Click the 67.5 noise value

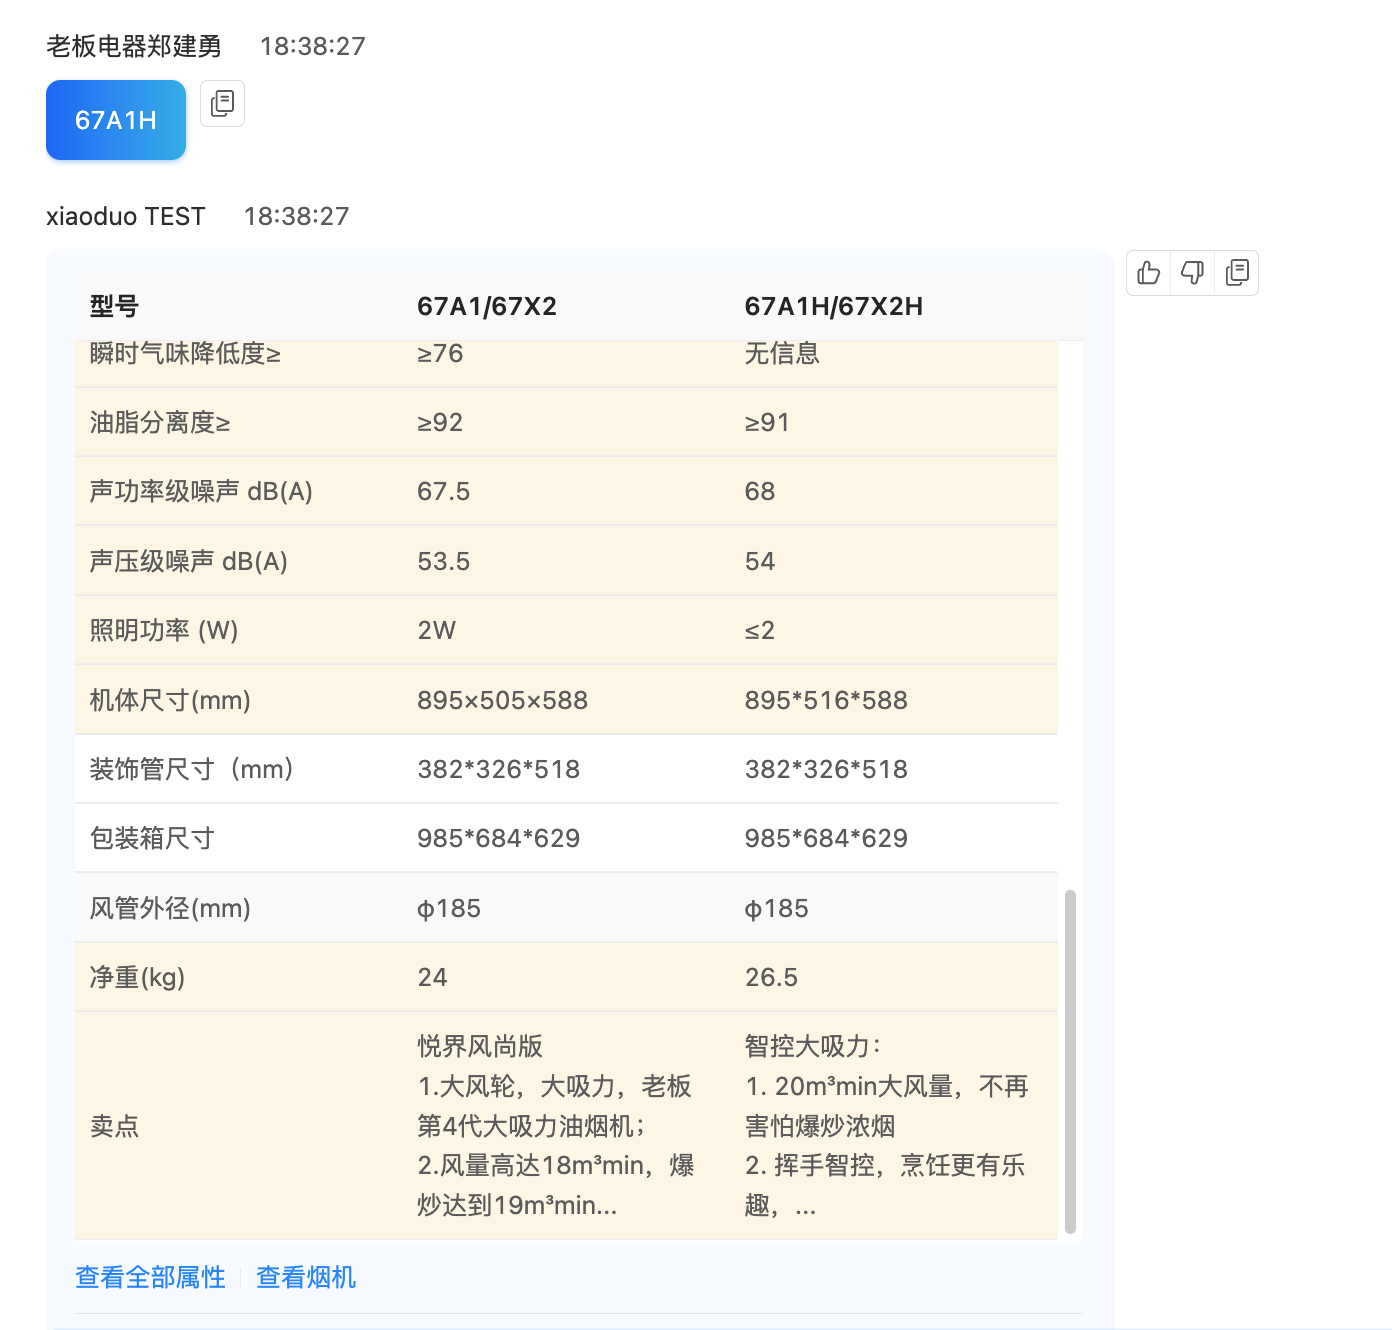[444, 491]
